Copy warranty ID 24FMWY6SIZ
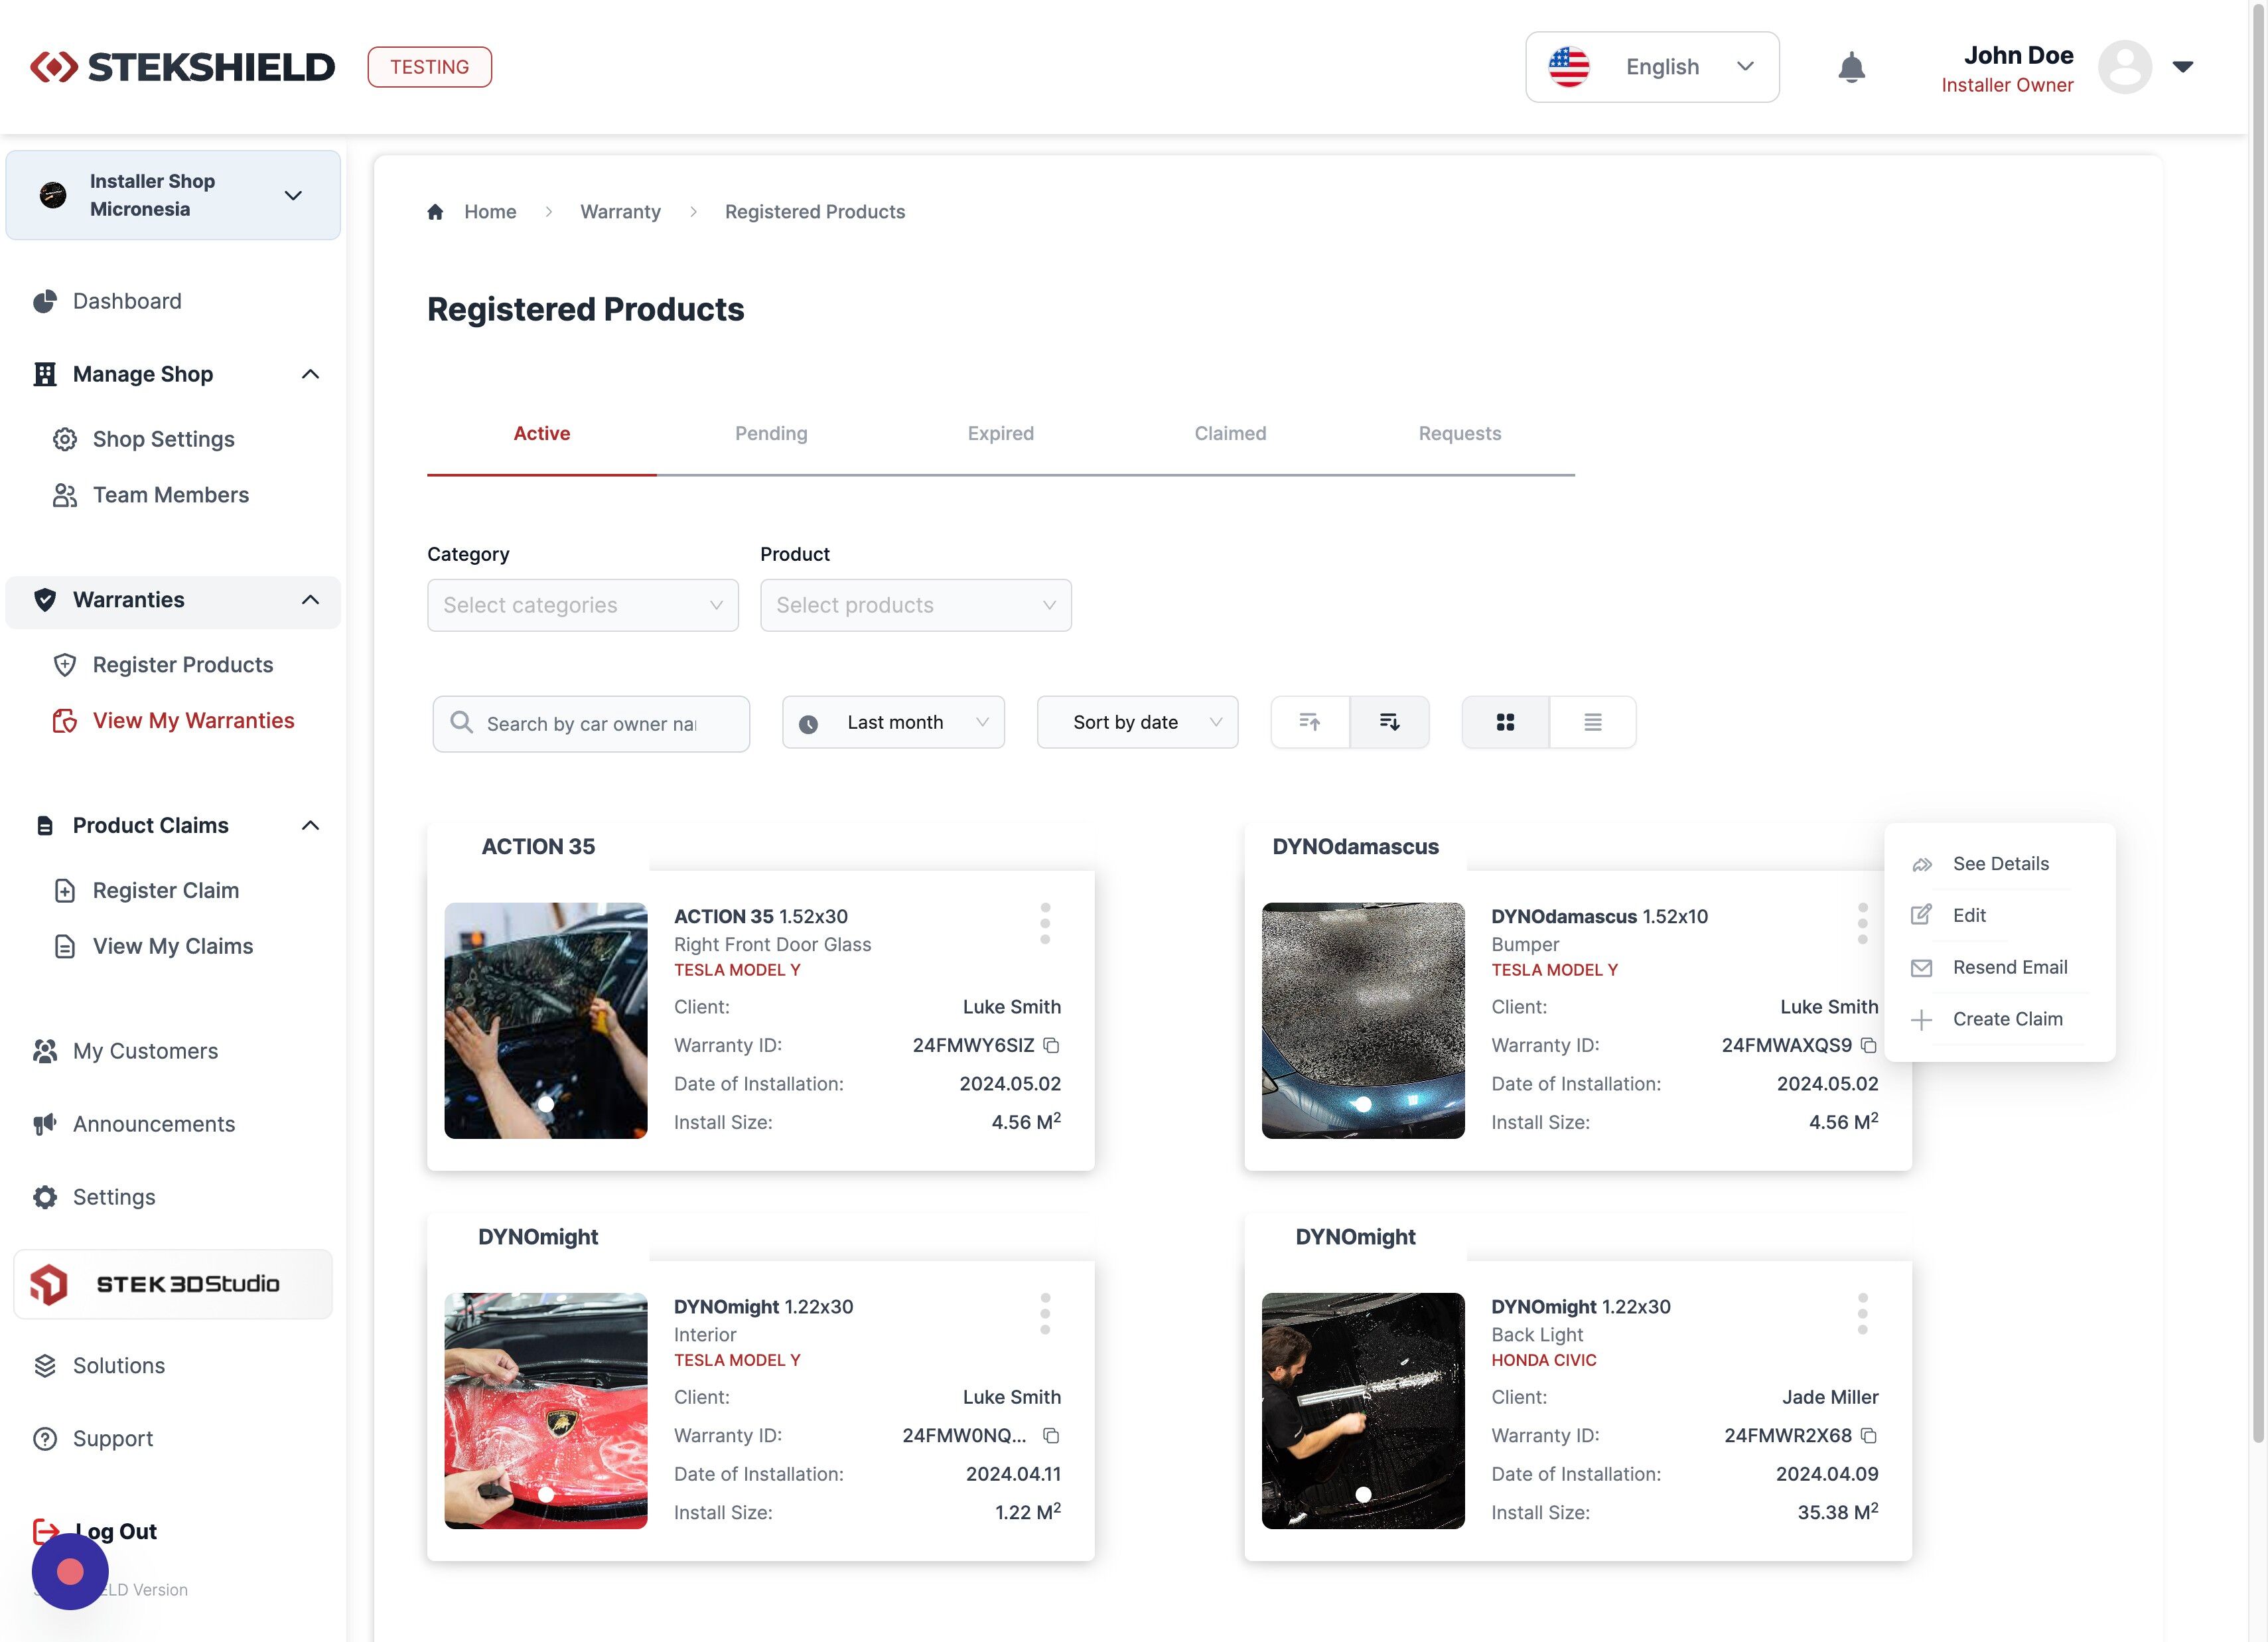Viewport: 2268px width, 1642px height. [1051, 1045]
